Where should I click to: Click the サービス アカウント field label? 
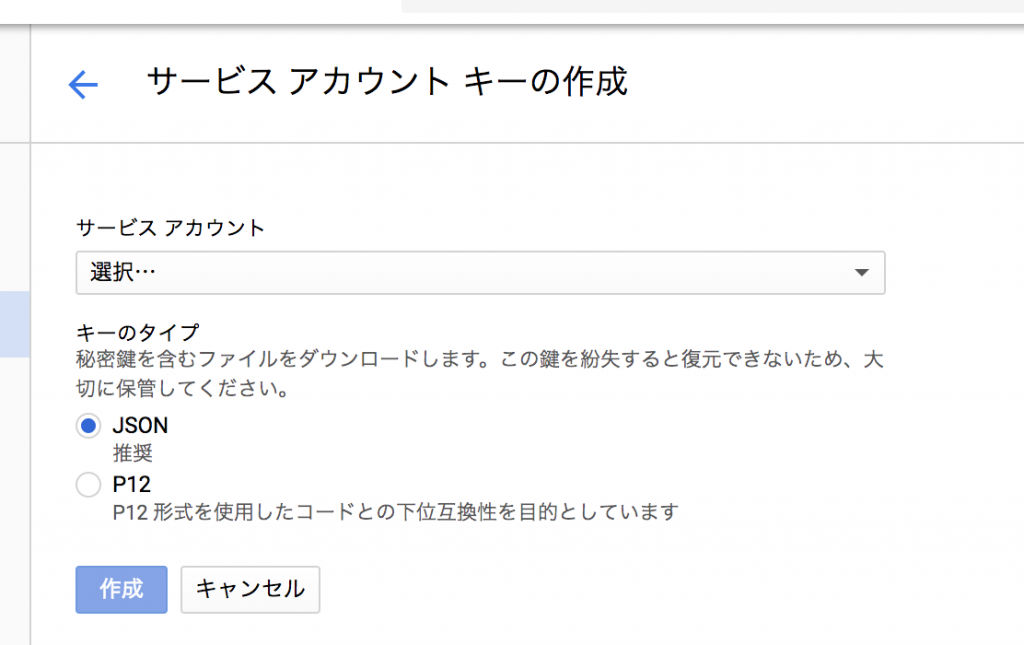(171, 228)
